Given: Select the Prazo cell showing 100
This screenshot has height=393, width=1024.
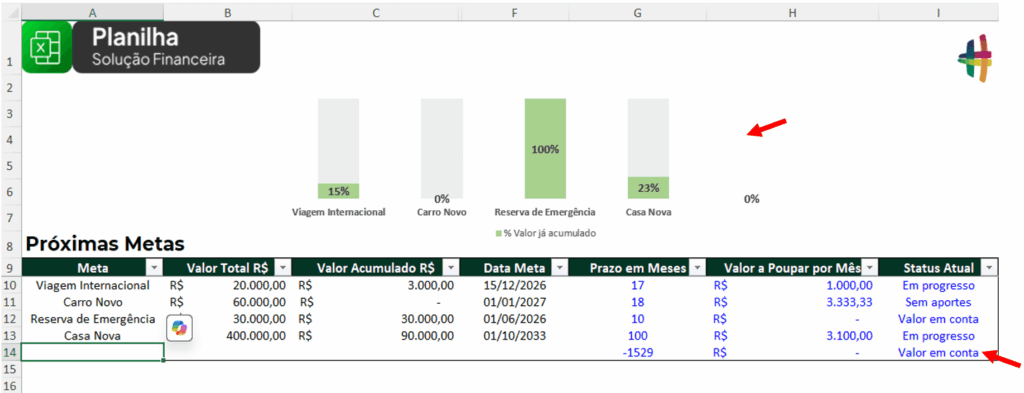Looking at the screenshot, I should coord(637,336).
